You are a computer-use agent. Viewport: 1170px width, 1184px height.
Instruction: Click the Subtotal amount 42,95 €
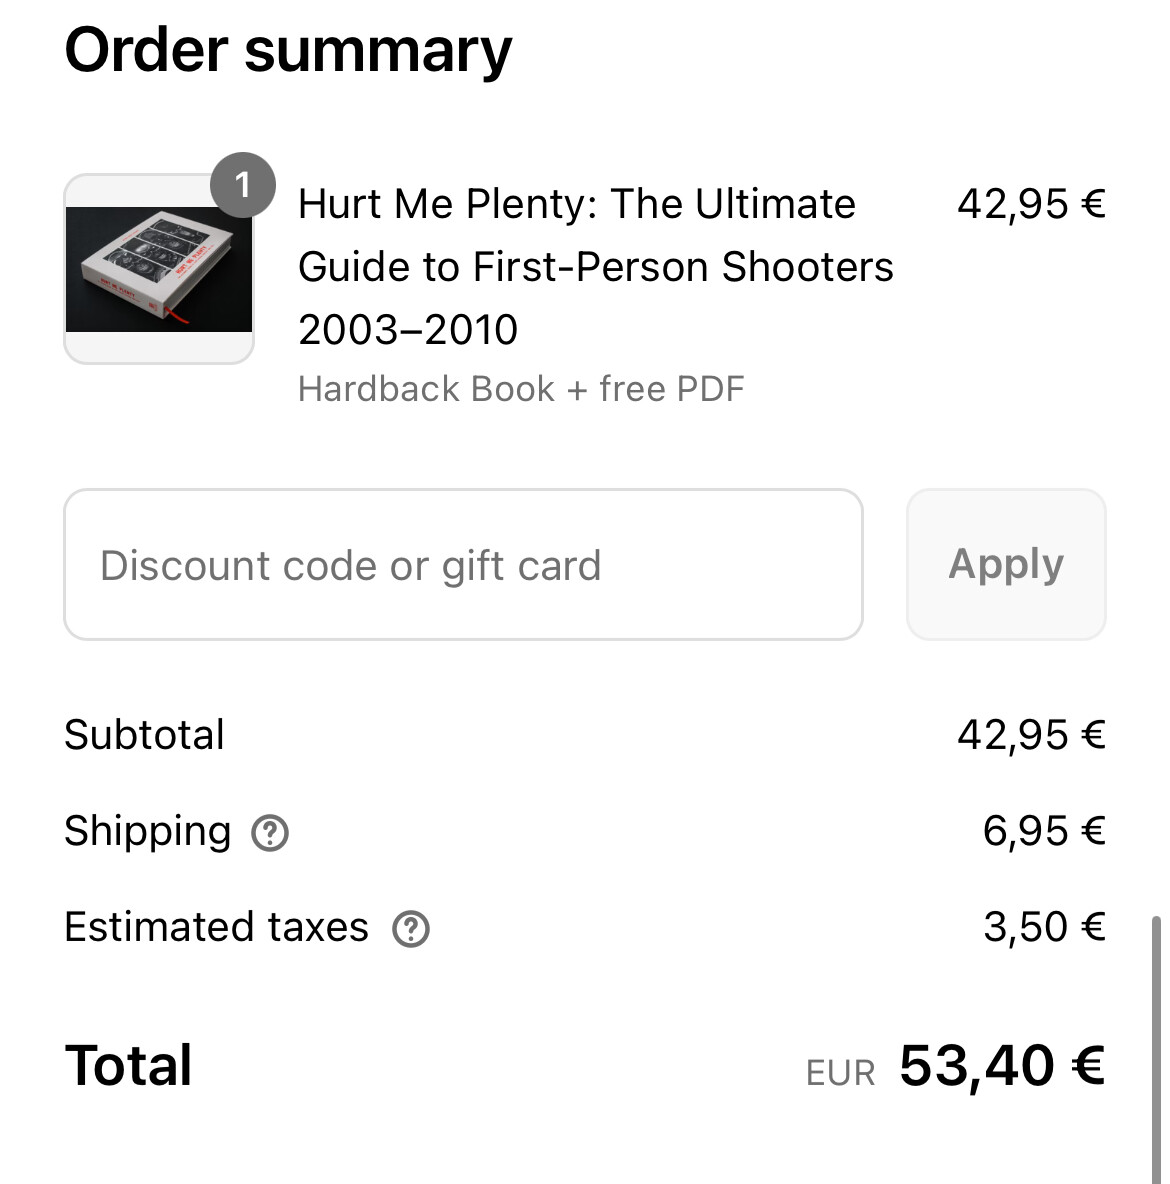click(x=1031, y=735)
